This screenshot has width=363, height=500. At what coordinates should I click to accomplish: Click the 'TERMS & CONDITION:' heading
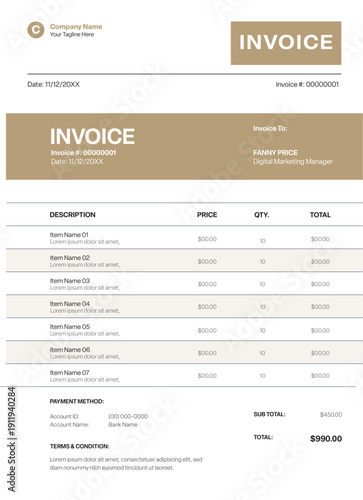pos(80,446)
